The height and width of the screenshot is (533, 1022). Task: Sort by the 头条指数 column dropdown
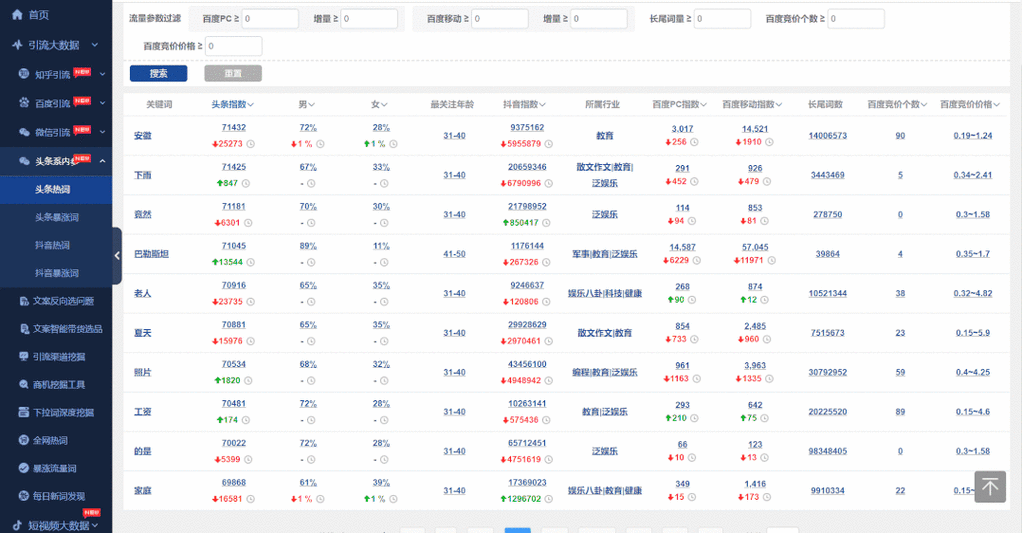click(250, 105)
